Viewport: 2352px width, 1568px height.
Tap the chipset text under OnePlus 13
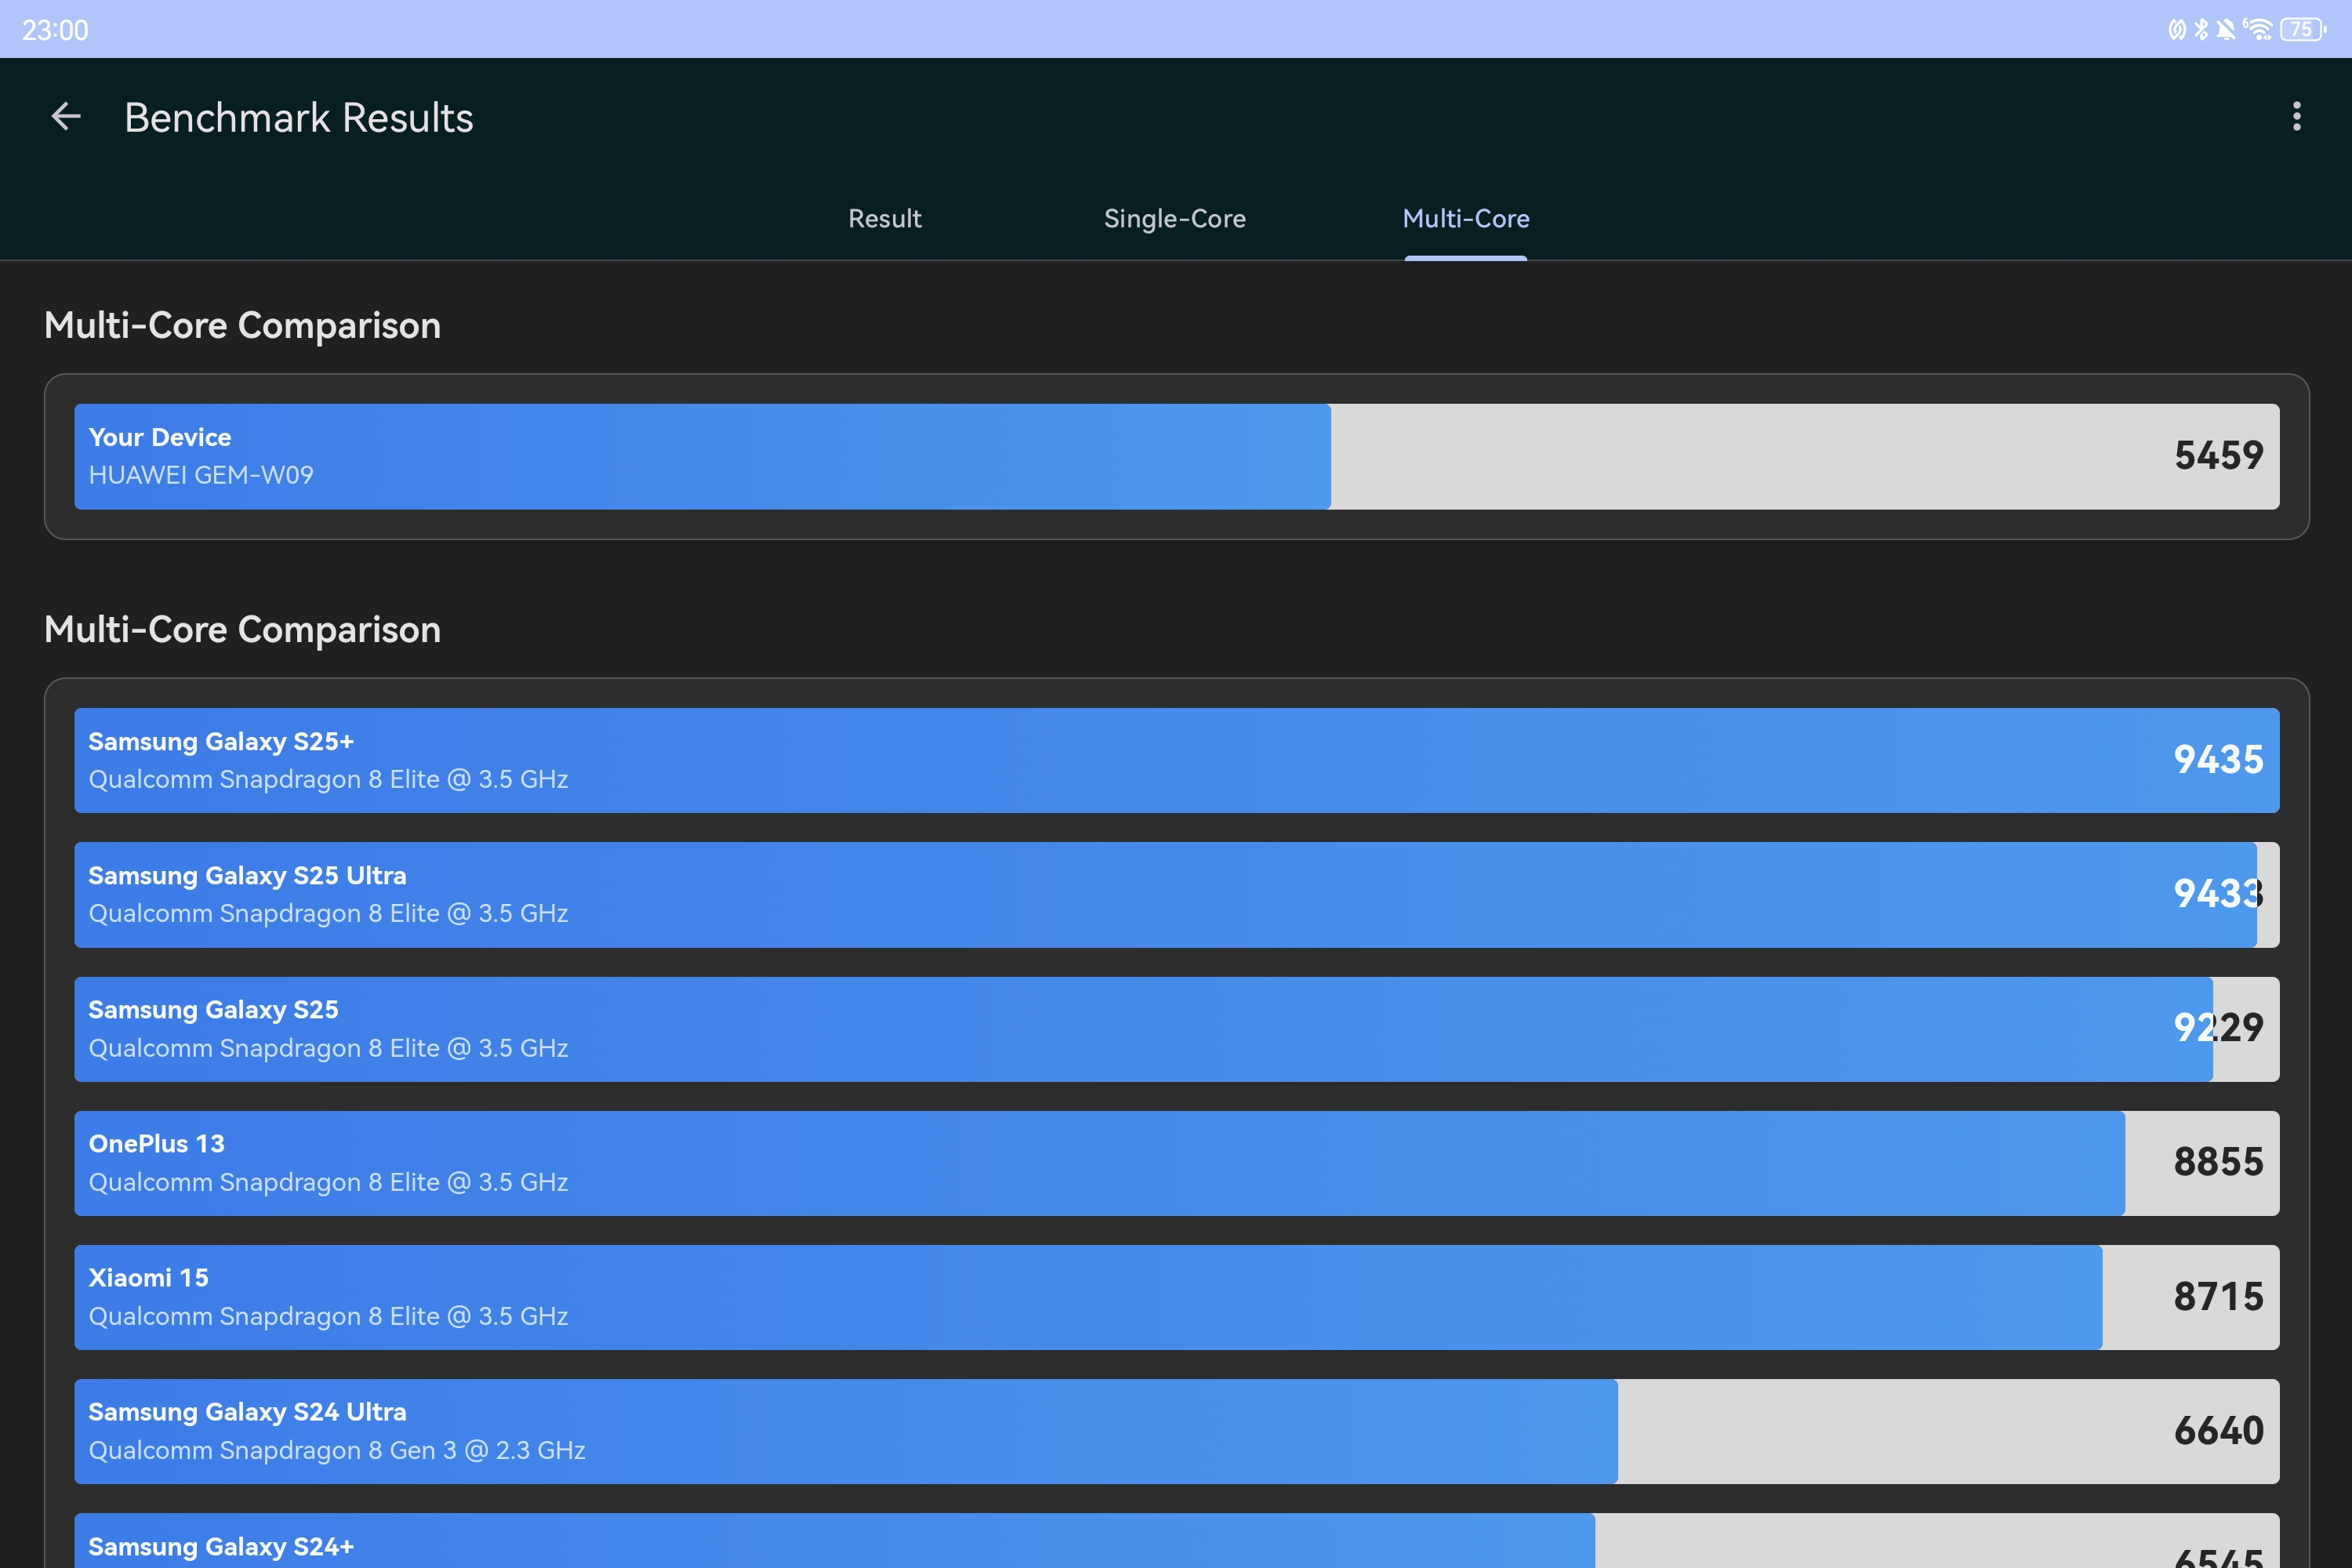(x=328, y=1183)
